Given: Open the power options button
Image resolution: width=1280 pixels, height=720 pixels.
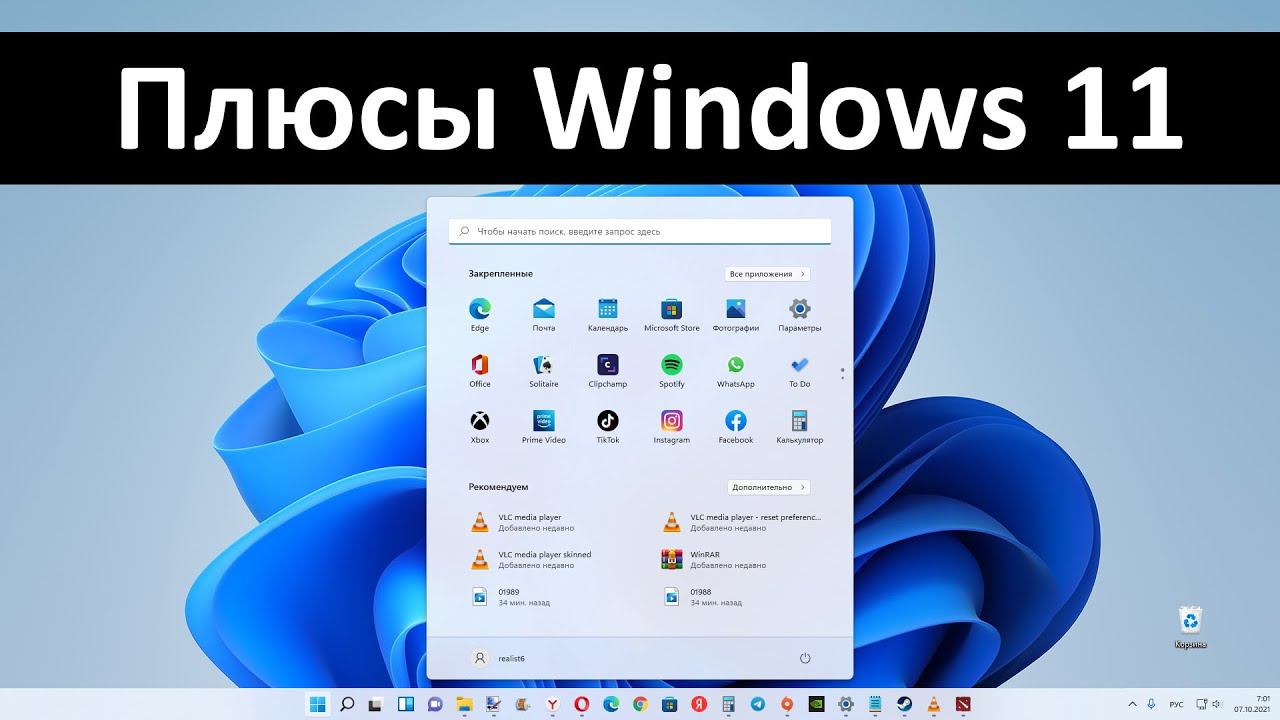Looking at the screenshot, I should pyautogui.click(x=805, y=658).
